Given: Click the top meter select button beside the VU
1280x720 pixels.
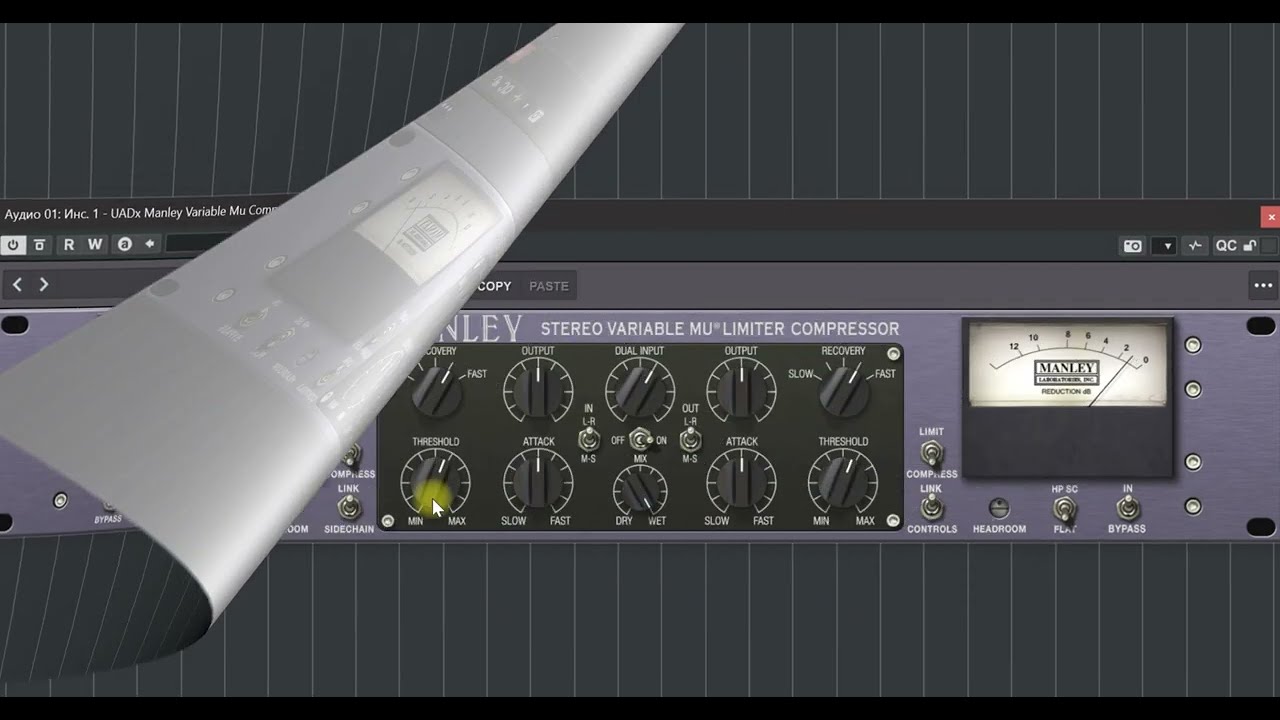Looking at the screenshot, I should [1192, 345].
